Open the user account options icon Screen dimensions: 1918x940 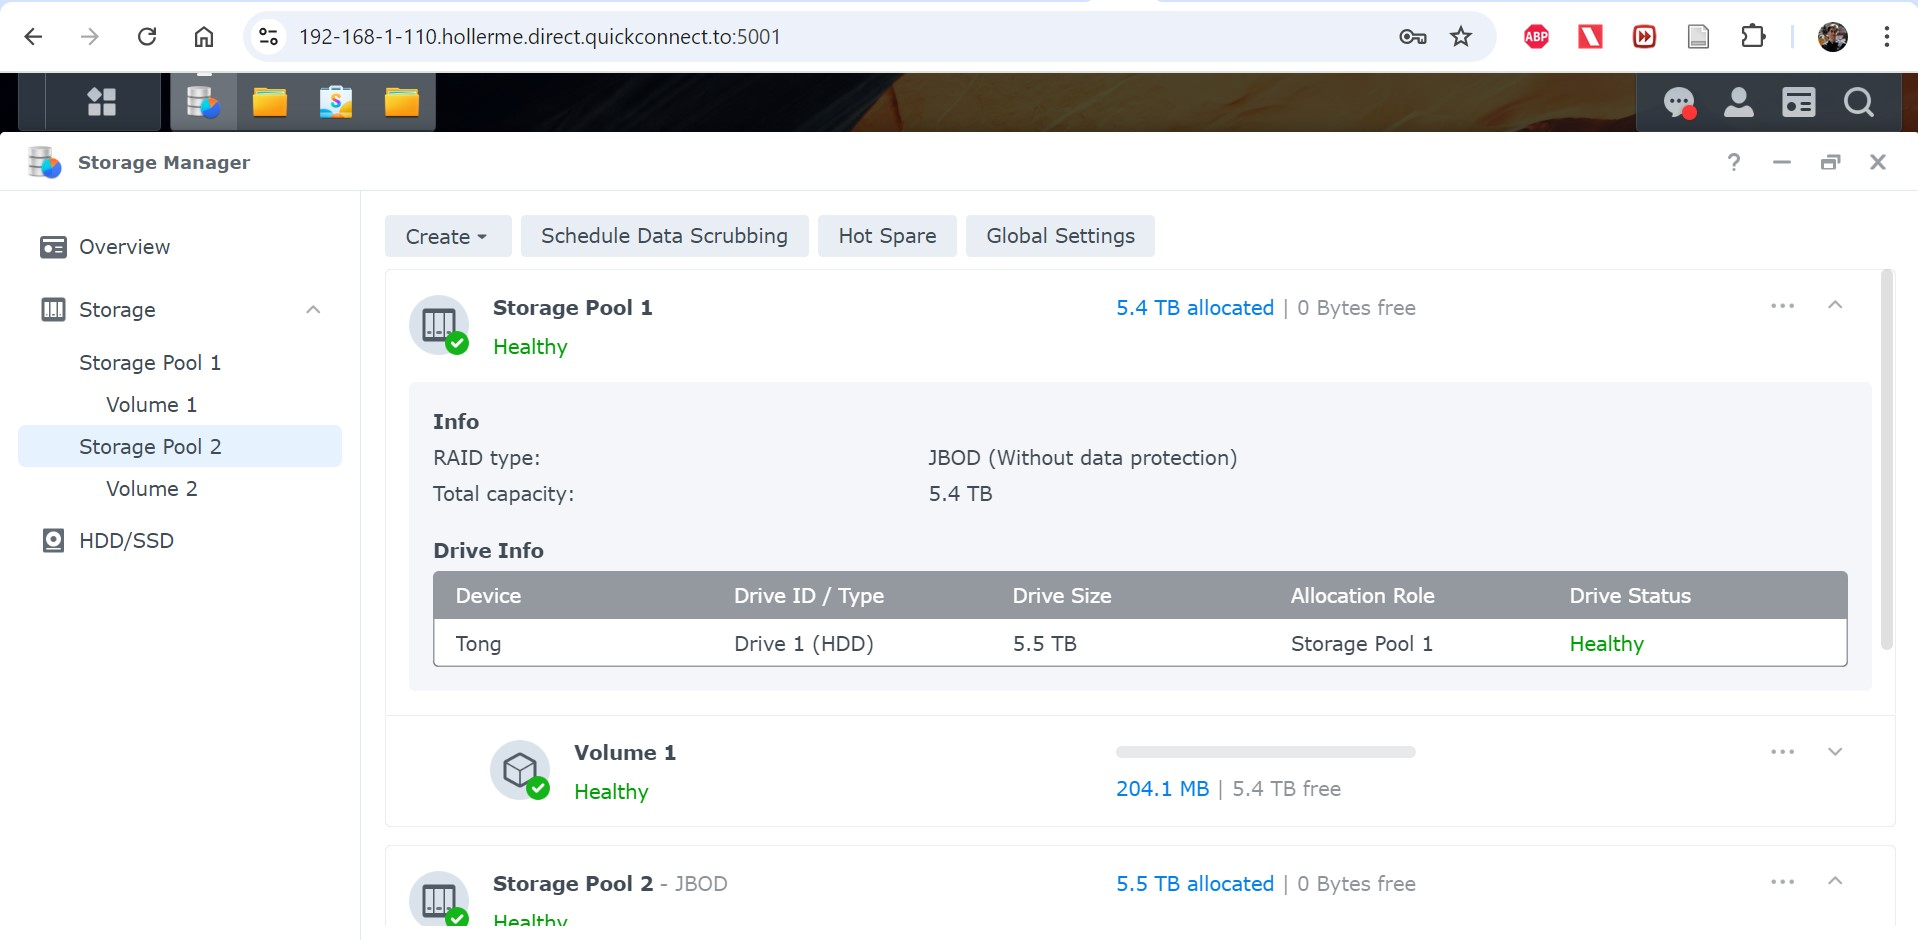1739,102
